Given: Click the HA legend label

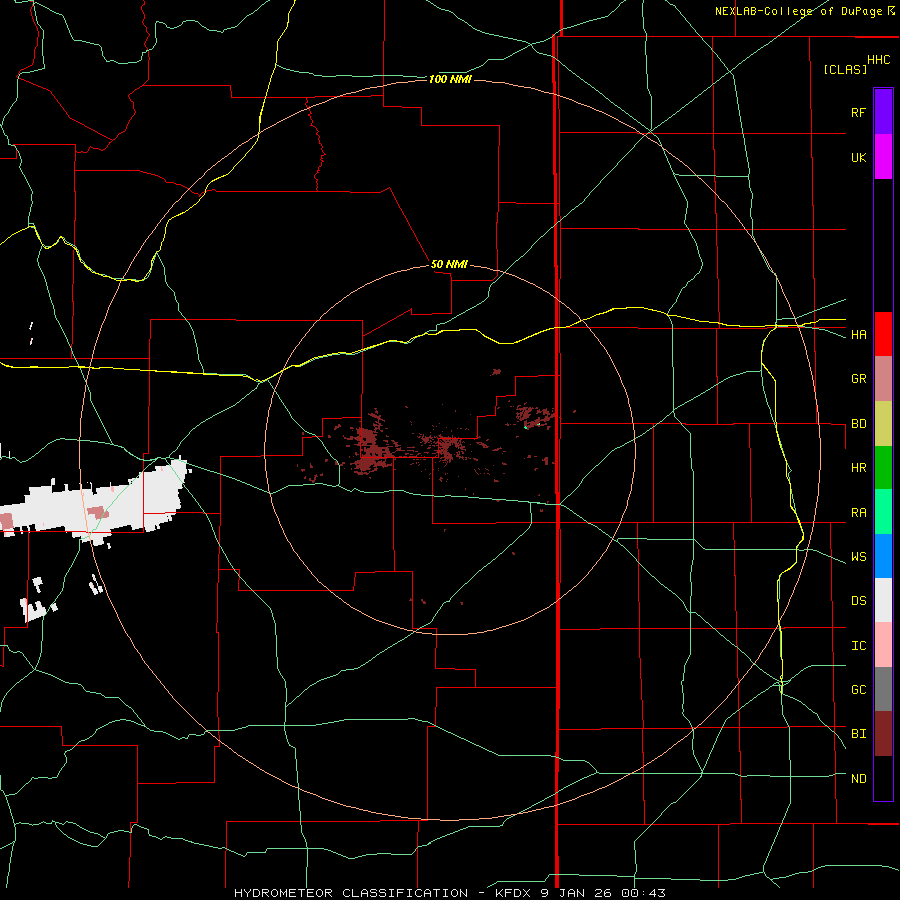Looking at the screenshot, I should click(858, 335).
